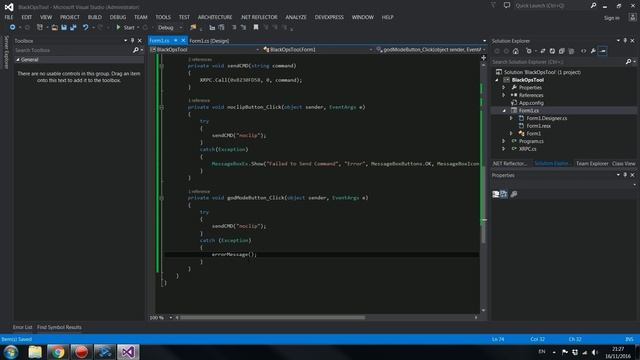Click the Open File folder icon
Image resolution: width=640 pixels, height=360 pixels.
(54, 27)
